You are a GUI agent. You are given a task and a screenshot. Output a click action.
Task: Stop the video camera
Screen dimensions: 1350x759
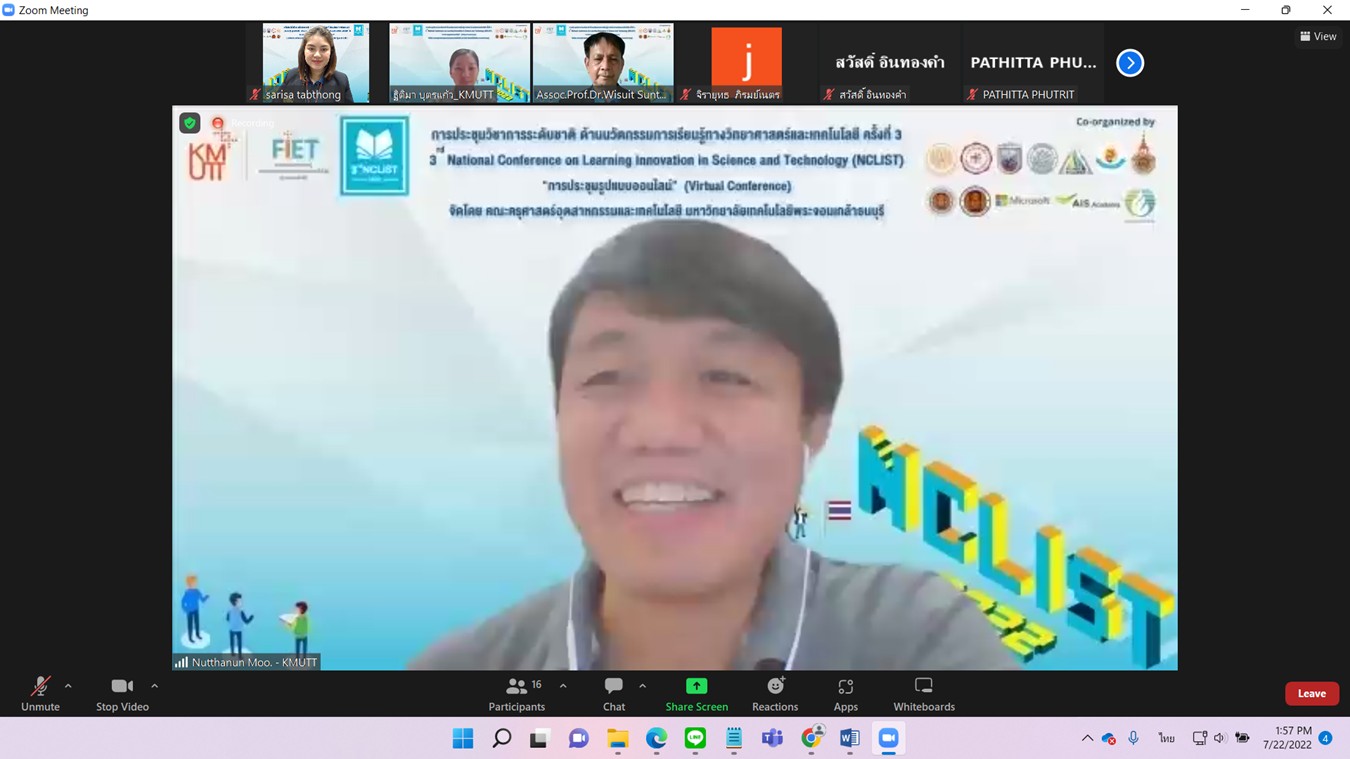[122, 694]
